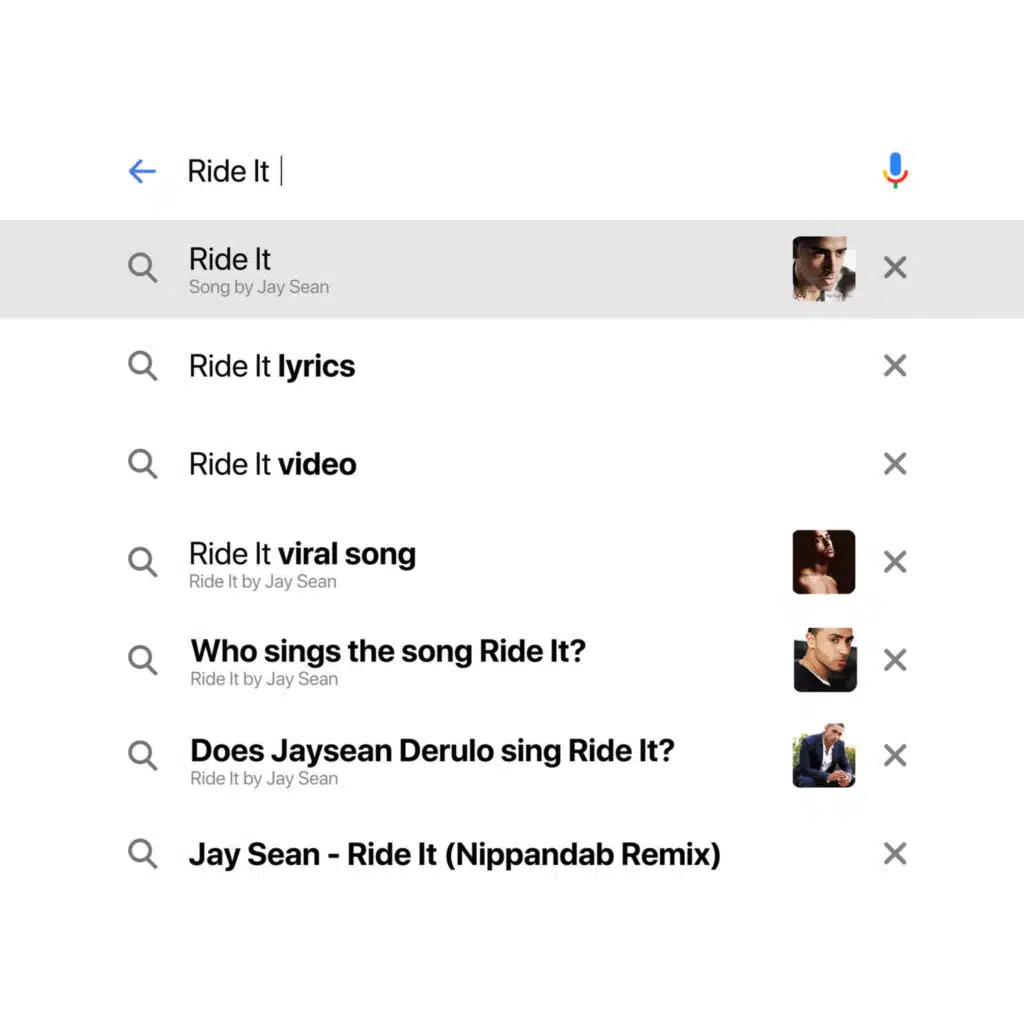Click the blue back arrow icon
This screenshot has width=1024, height=1024.
(142, 171)
